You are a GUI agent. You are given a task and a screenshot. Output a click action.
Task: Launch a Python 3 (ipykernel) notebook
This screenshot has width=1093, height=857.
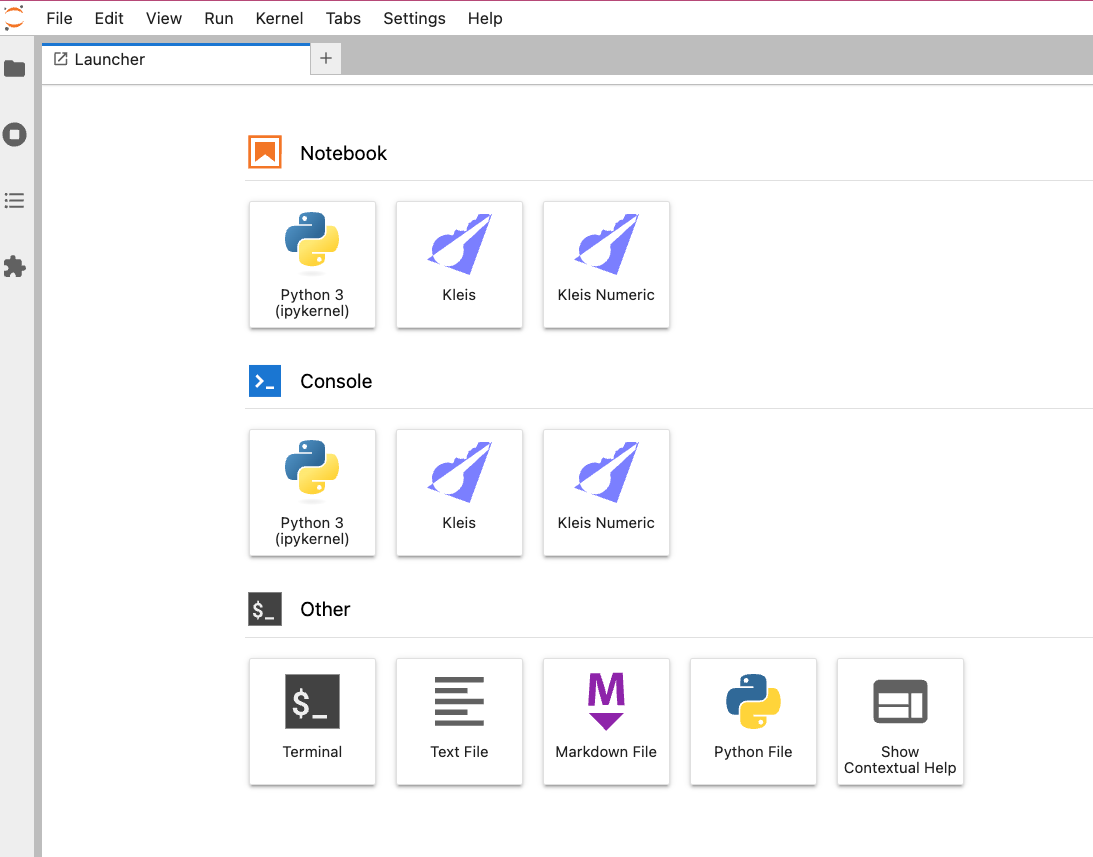click(312, 265)
